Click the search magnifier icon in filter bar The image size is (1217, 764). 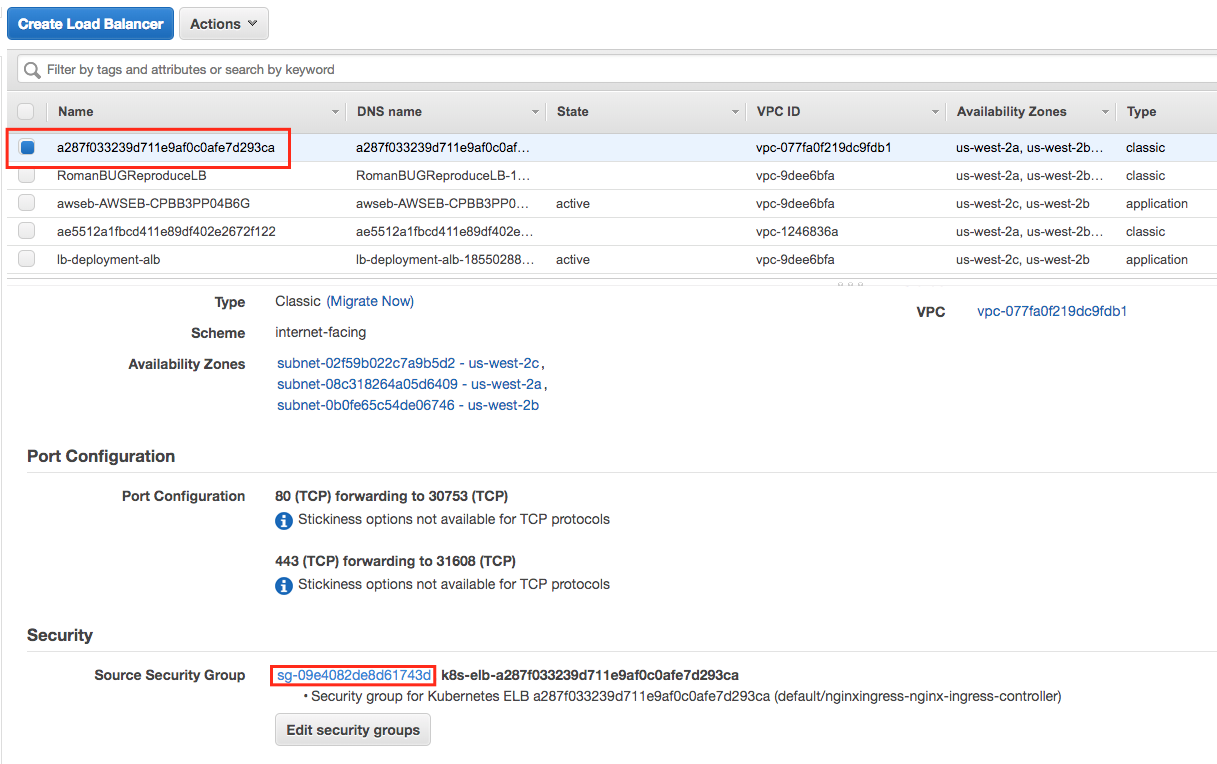coord(32,70)
